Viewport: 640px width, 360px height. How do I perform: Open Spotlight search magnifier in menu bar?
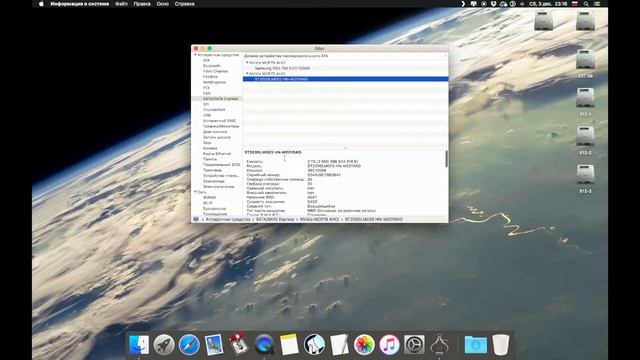[x=586, y=4]
